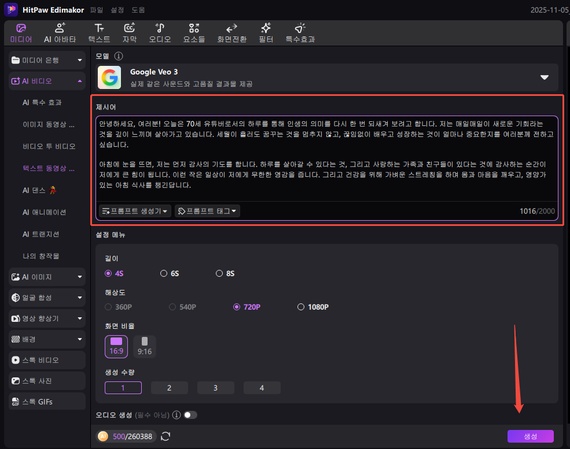Open 스톡 사진 in the sidebar

(47, 381)
